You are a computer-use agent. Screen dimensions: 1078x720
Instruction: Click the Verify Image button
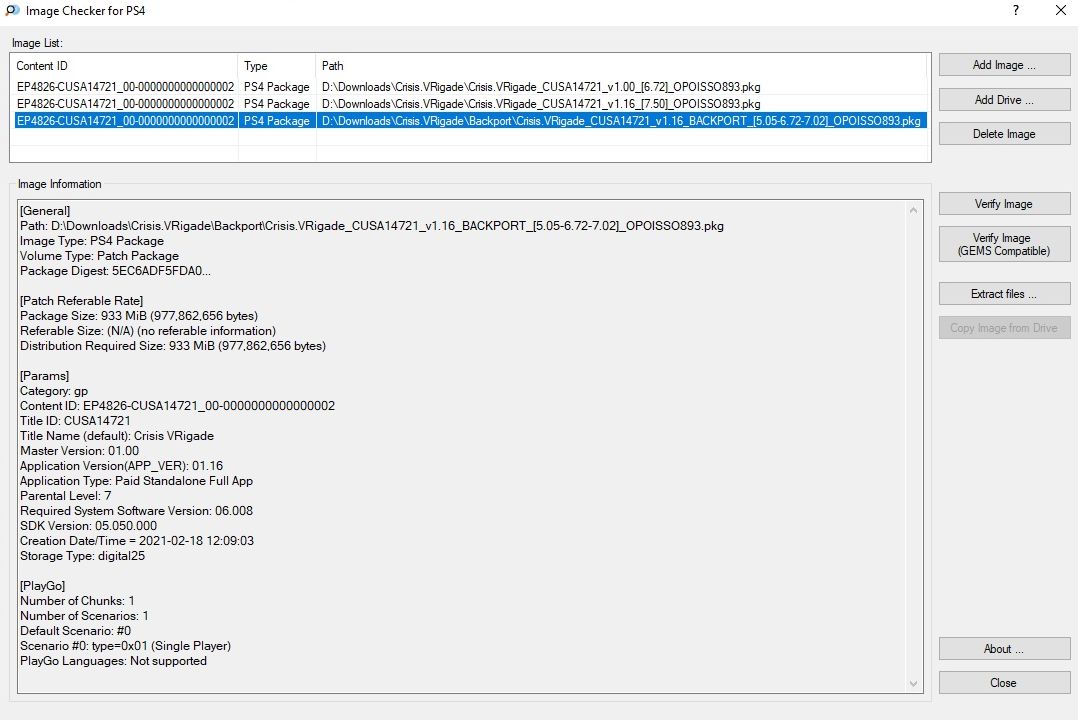point(1004,204)
